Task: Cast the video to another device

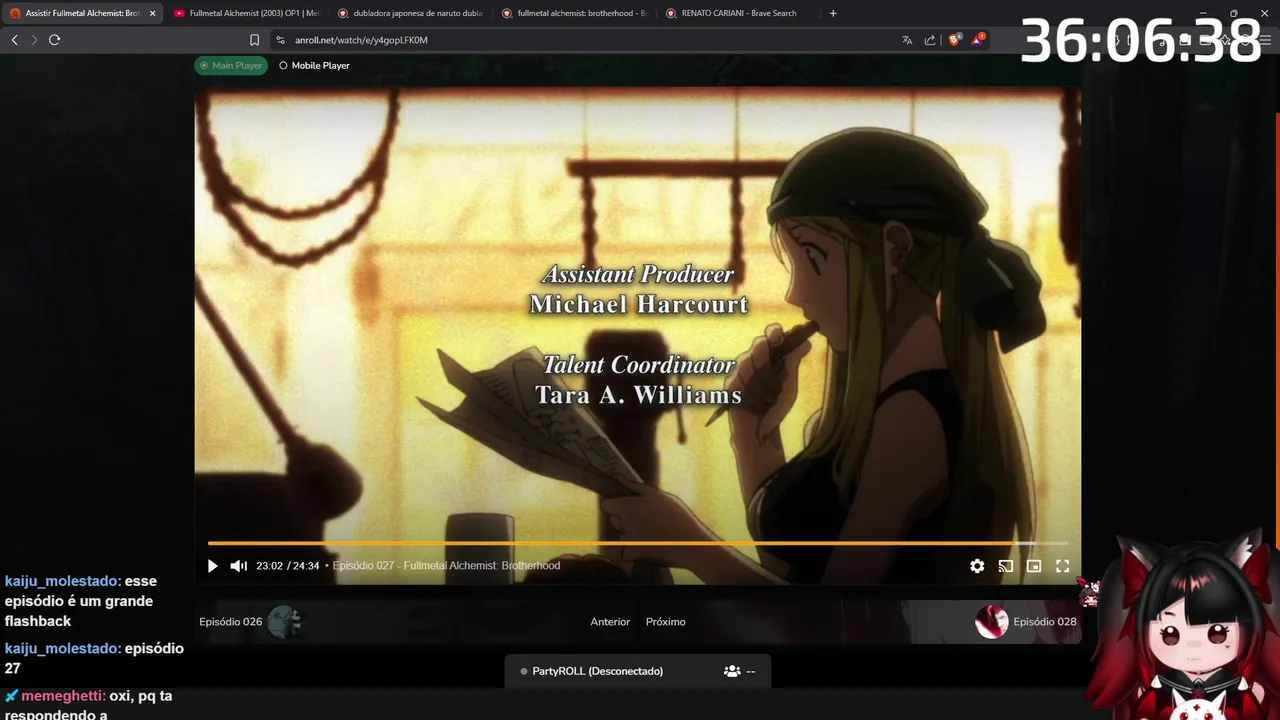Action: (x=1006, y=566)
